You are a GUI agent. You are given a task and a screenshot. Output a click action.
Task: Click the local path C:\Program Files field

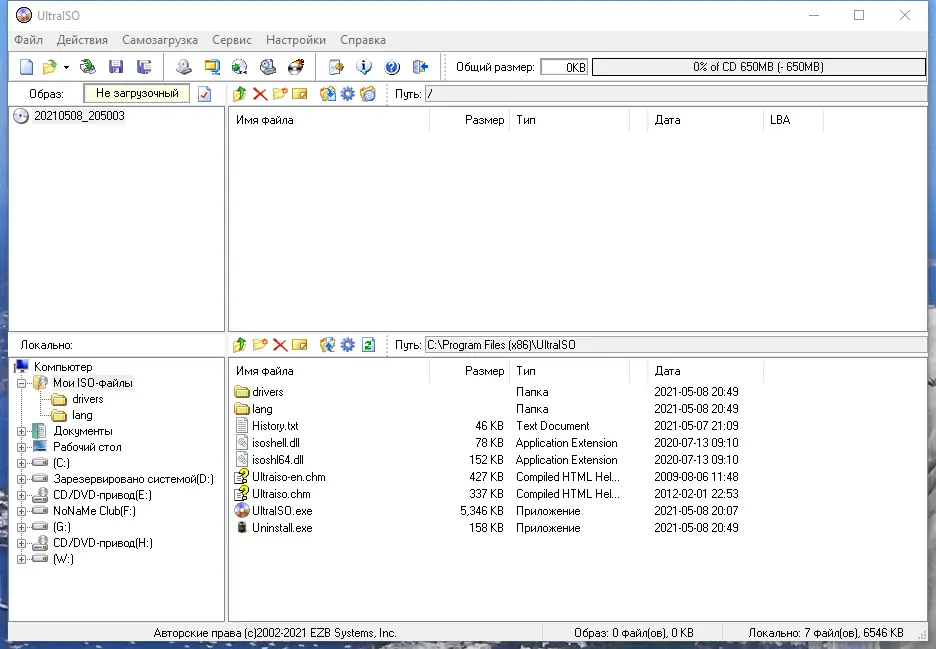[676, 345]
